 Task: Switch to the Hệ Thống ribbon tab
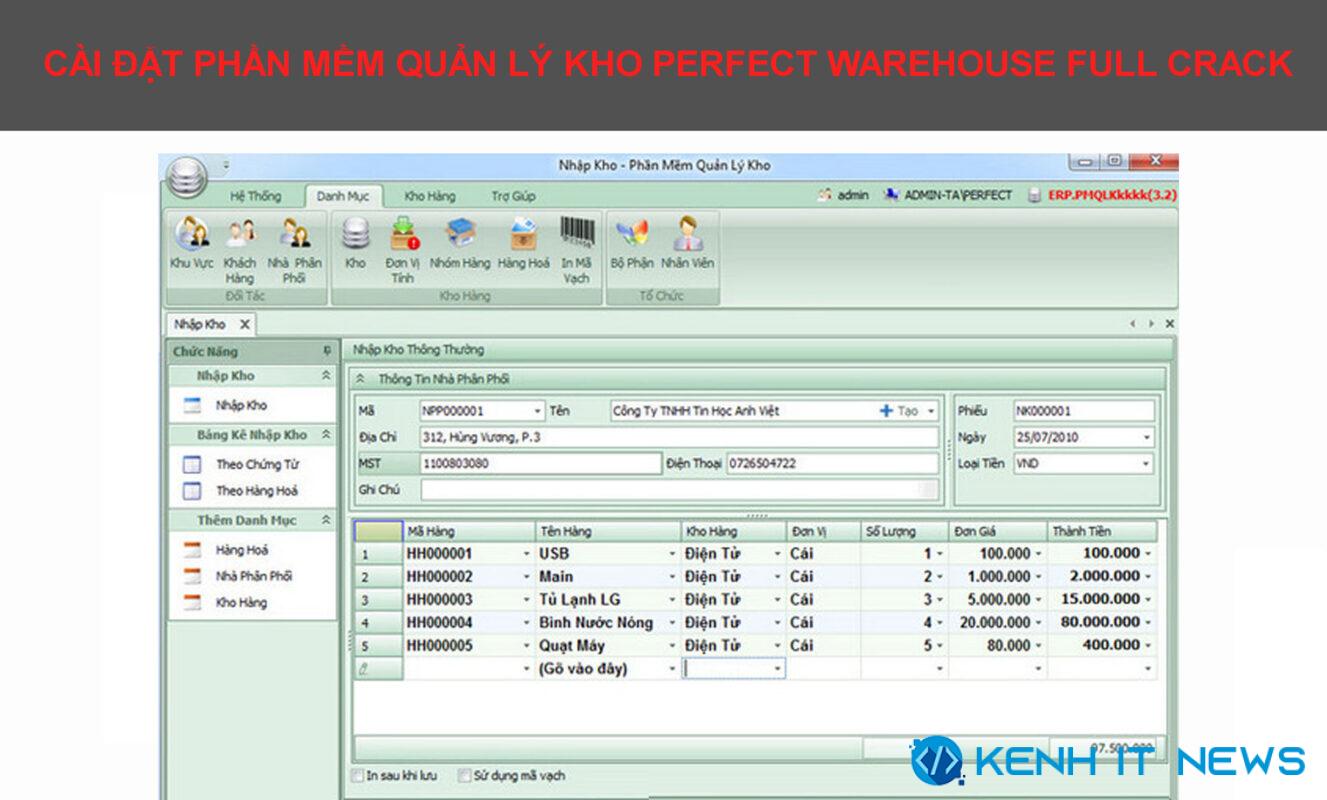[x=256, y=196]
